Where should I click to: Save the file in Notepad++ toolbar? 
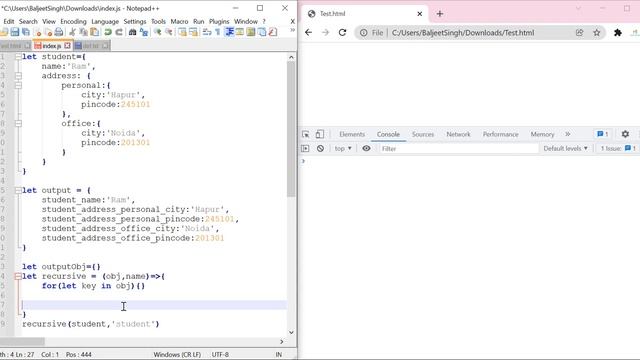(x=15, y=32)
